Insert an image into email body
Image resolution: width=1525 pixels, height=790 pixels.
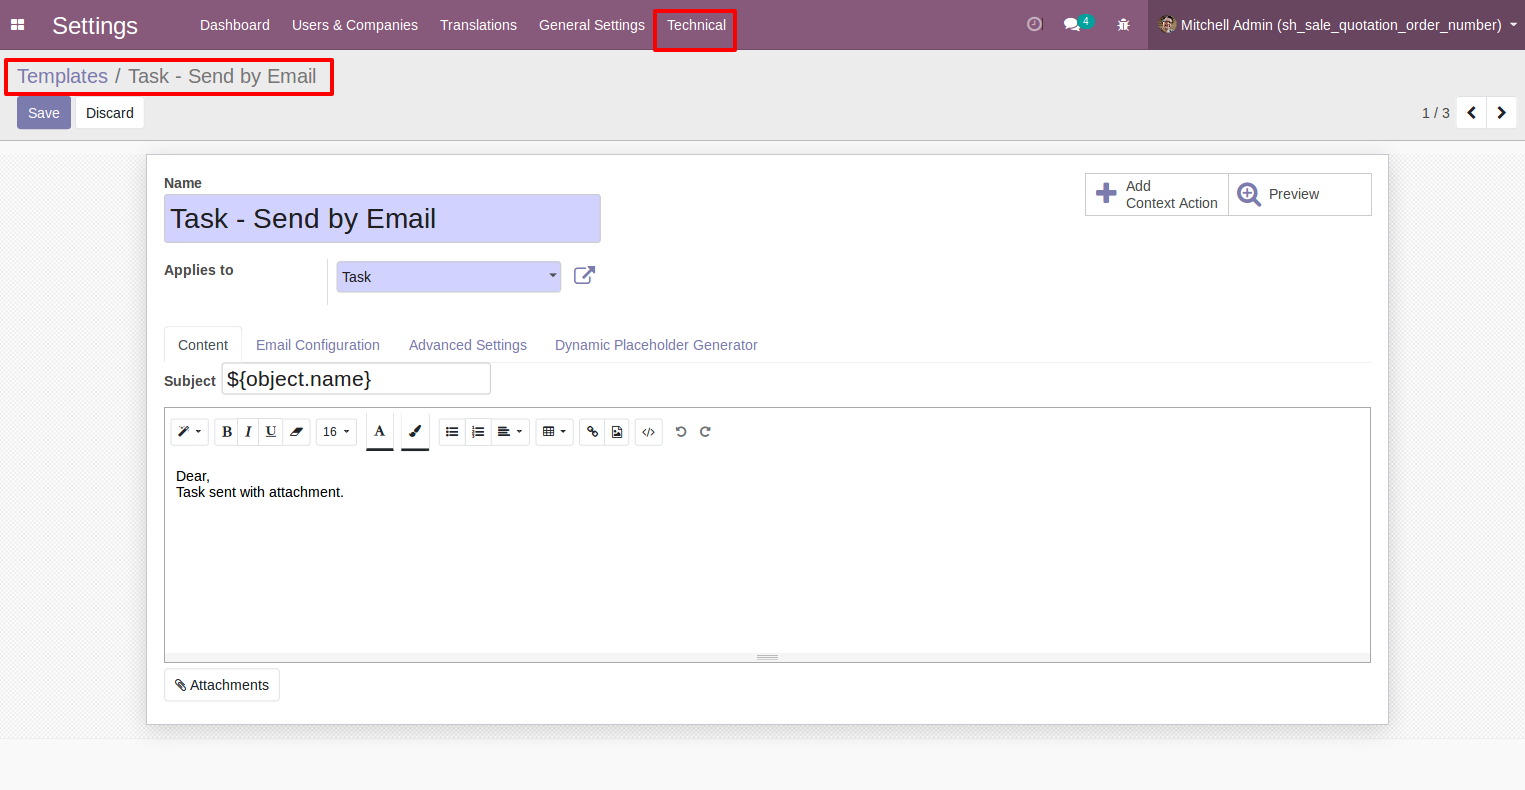[x=617, y=432]
